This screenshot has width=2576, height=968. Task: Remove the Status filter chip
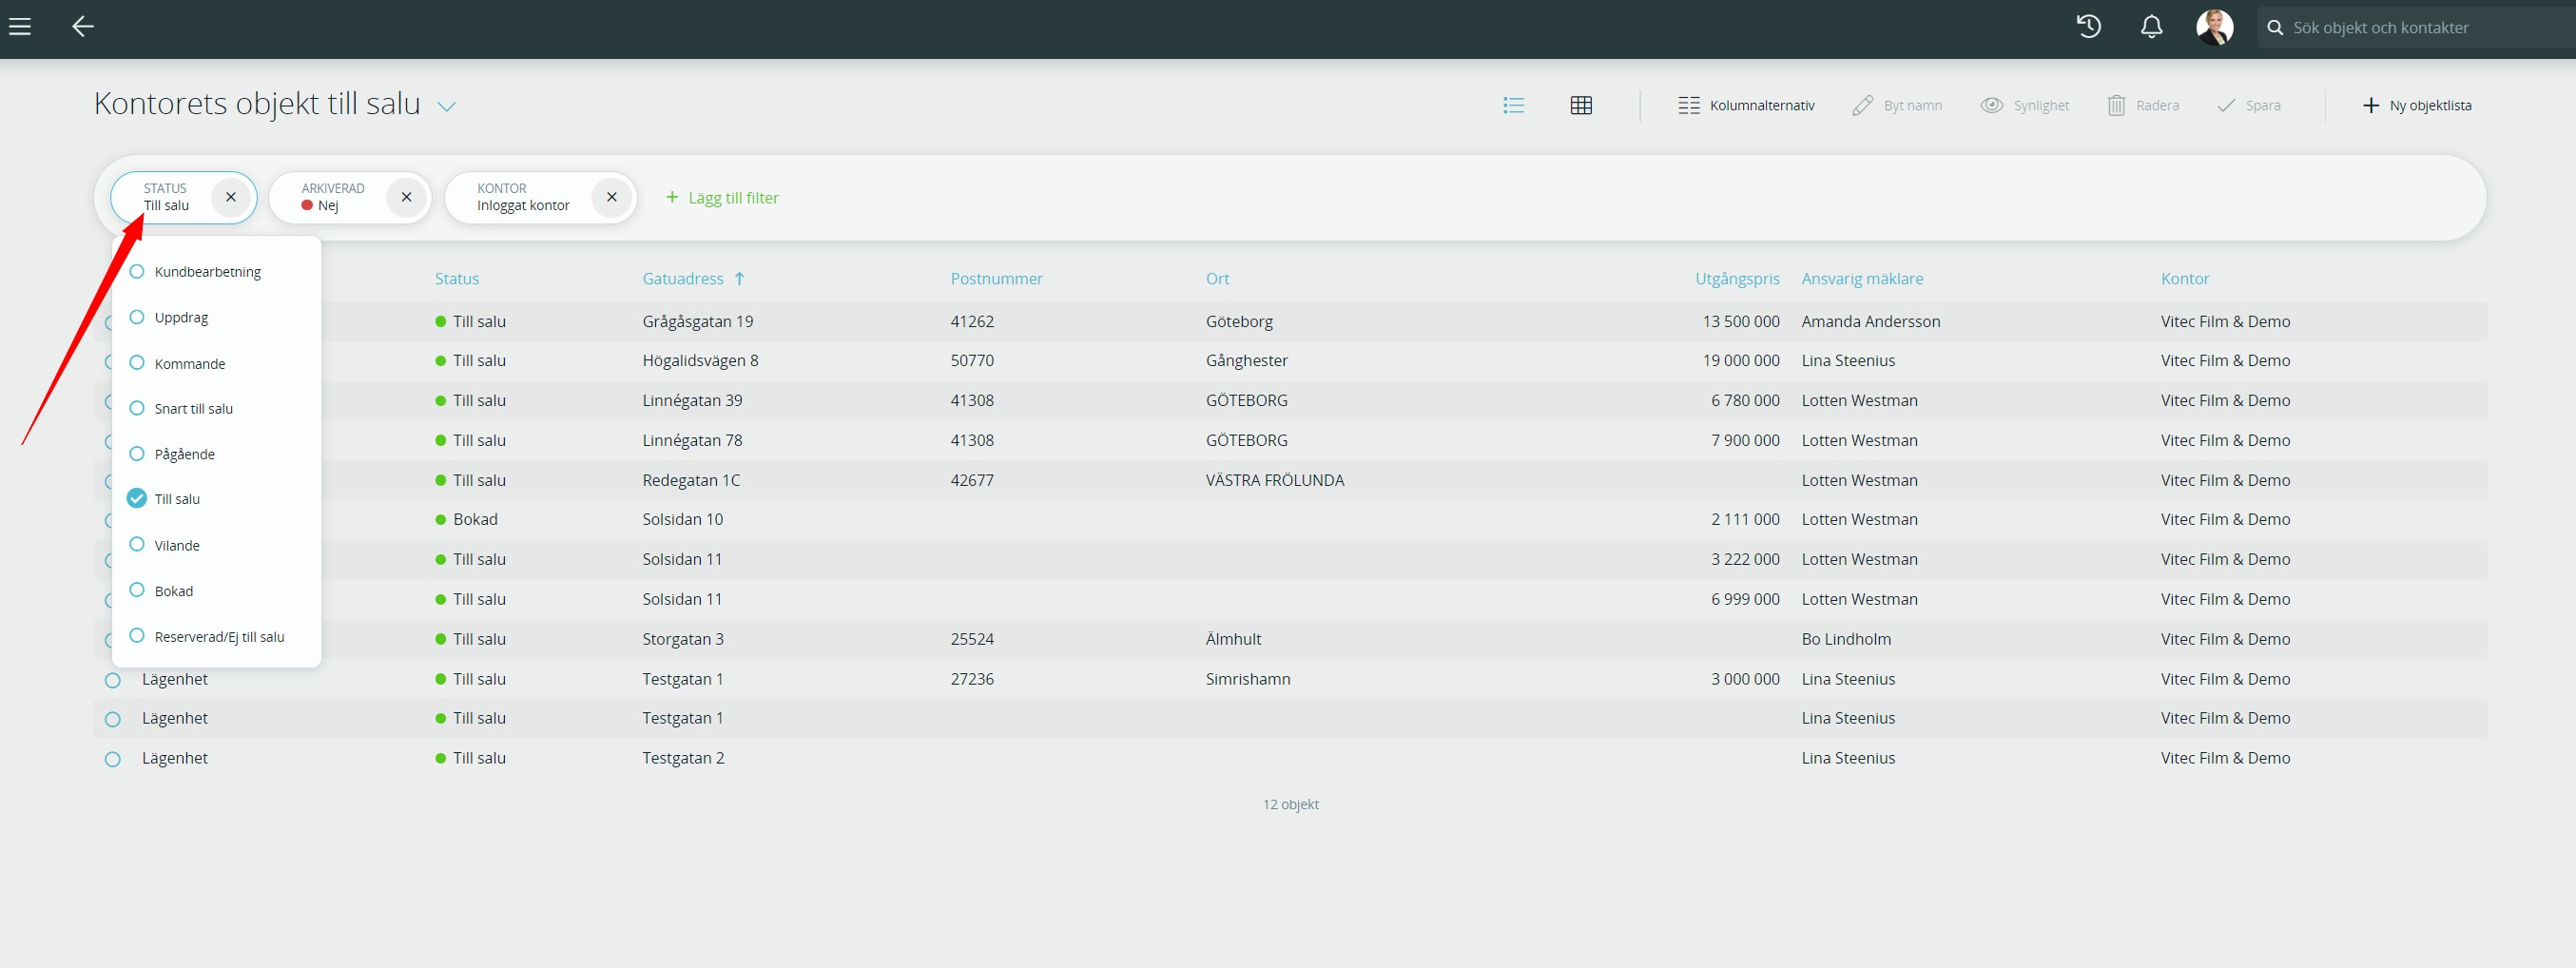click(x=231, y=197)
